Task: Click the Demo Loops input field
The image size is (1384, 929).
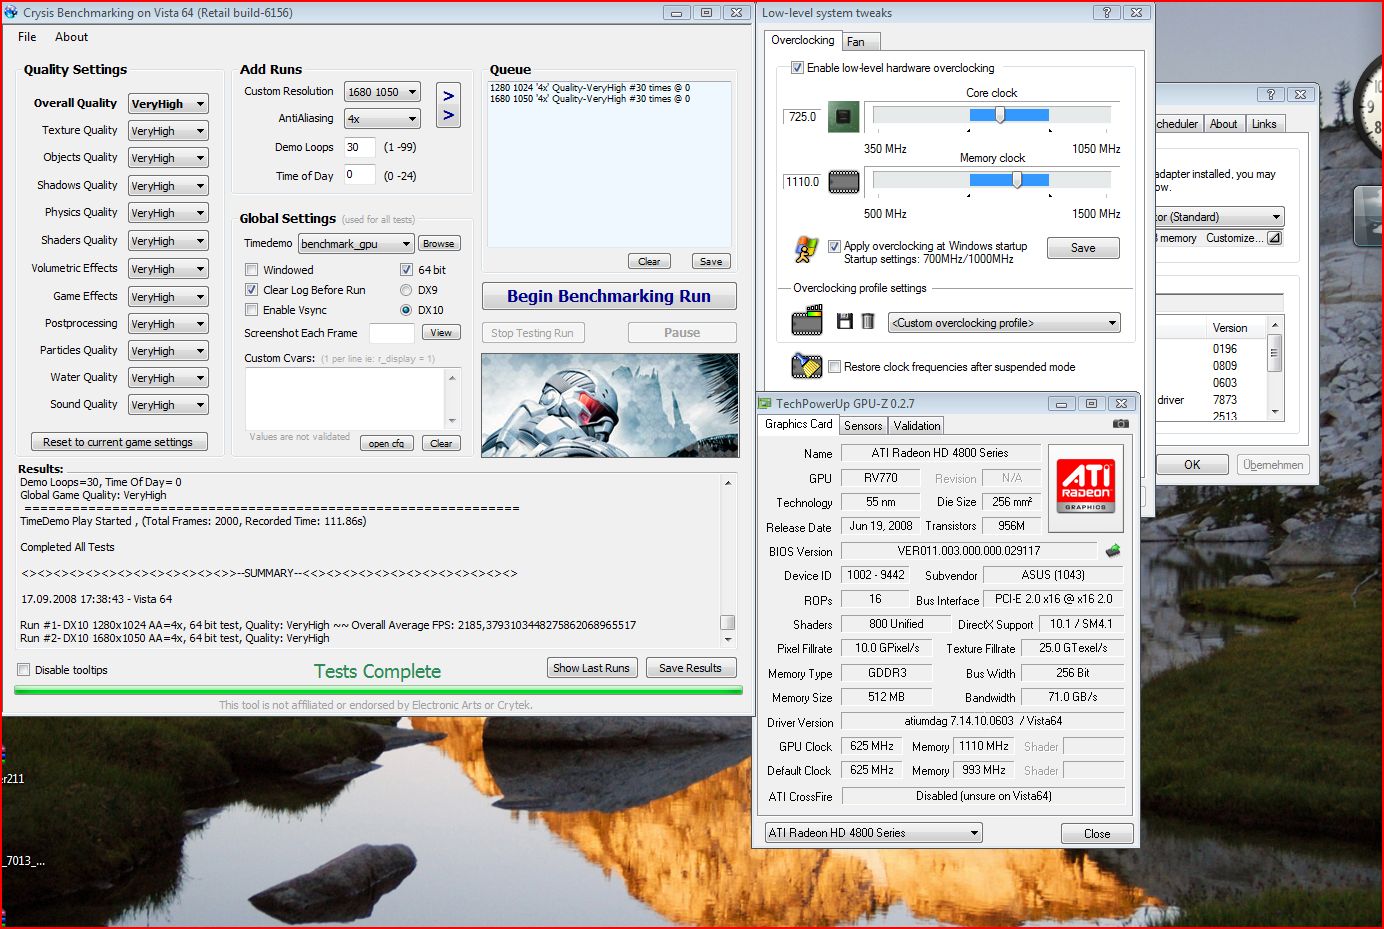Action: point(359,147)
